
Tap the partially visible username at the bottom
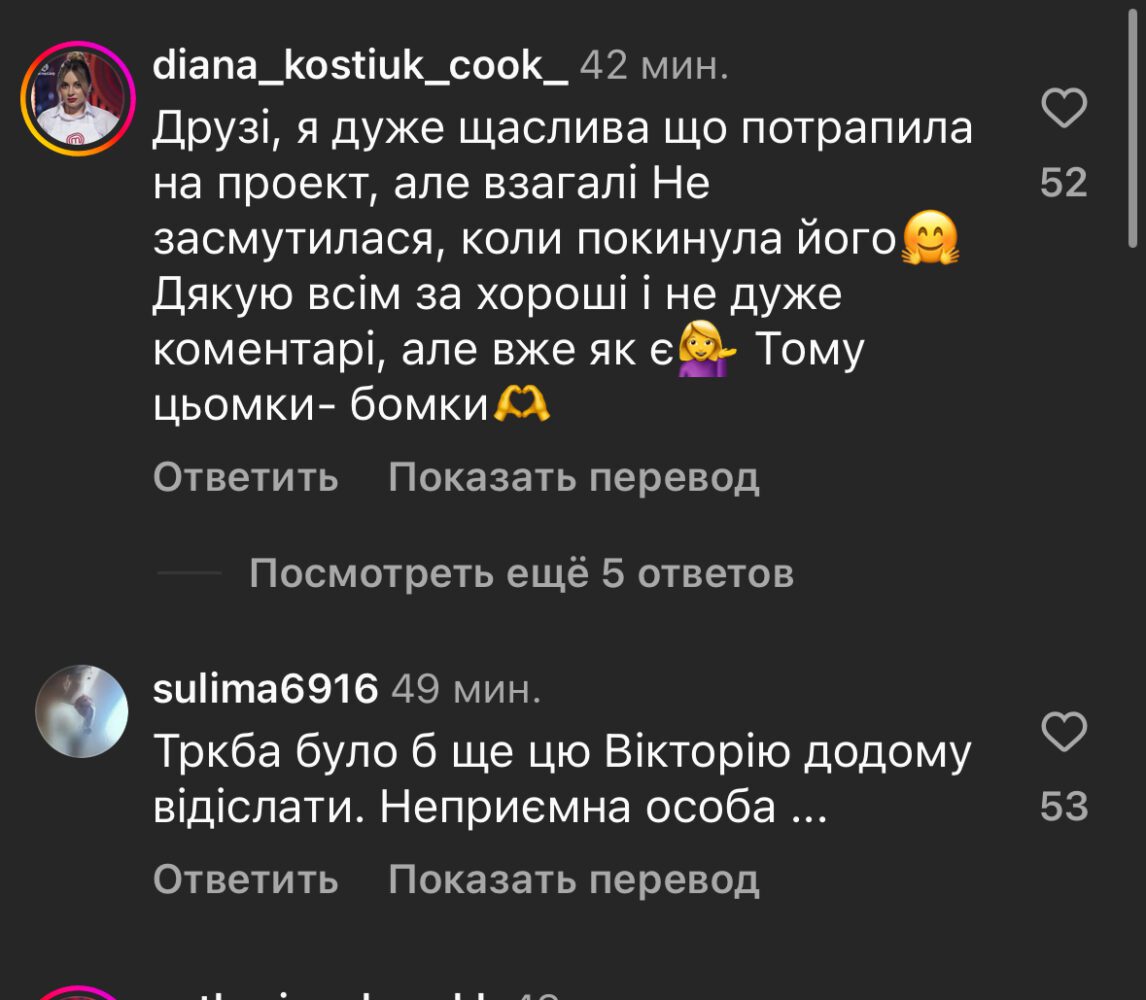[330, 993]
